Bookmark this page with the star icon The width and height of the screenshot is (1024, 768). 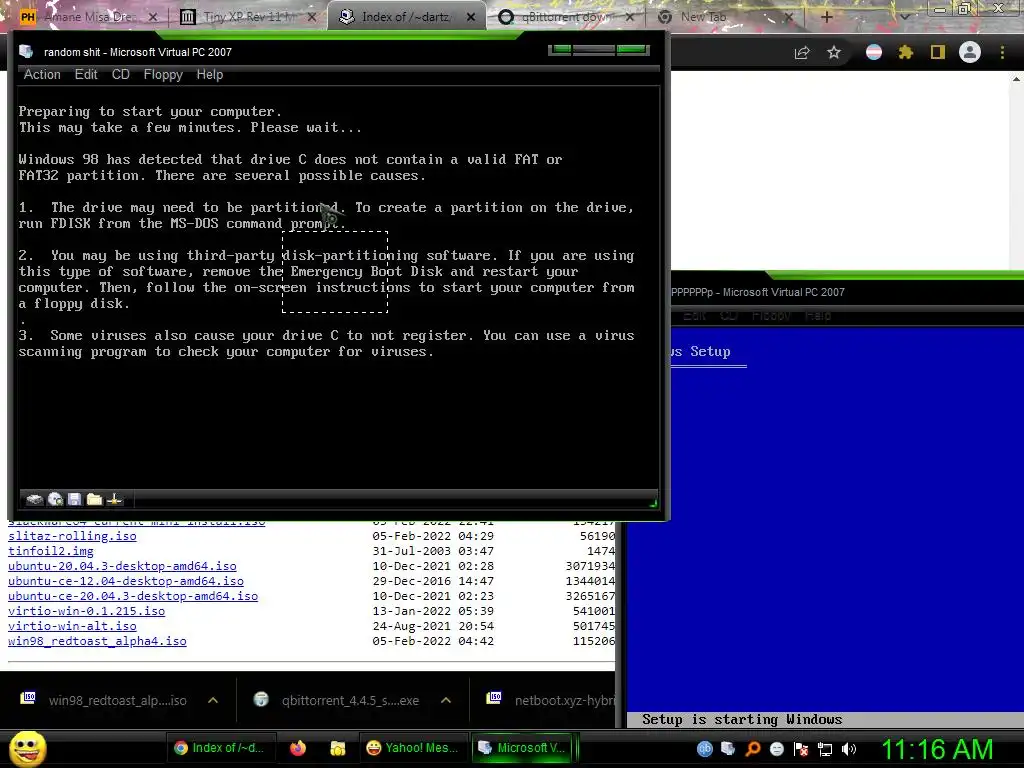click(834, 52)
